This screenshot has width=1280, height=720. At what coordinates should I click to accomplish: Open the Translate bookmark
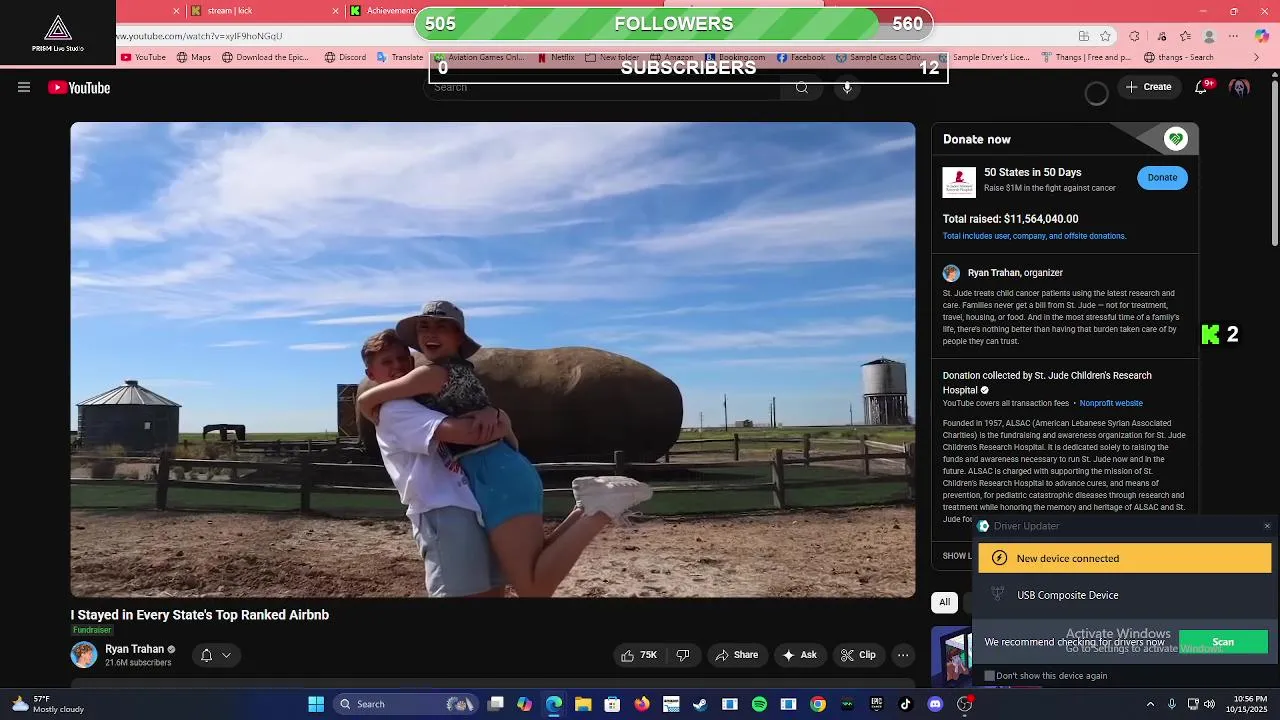pos(400,57)
